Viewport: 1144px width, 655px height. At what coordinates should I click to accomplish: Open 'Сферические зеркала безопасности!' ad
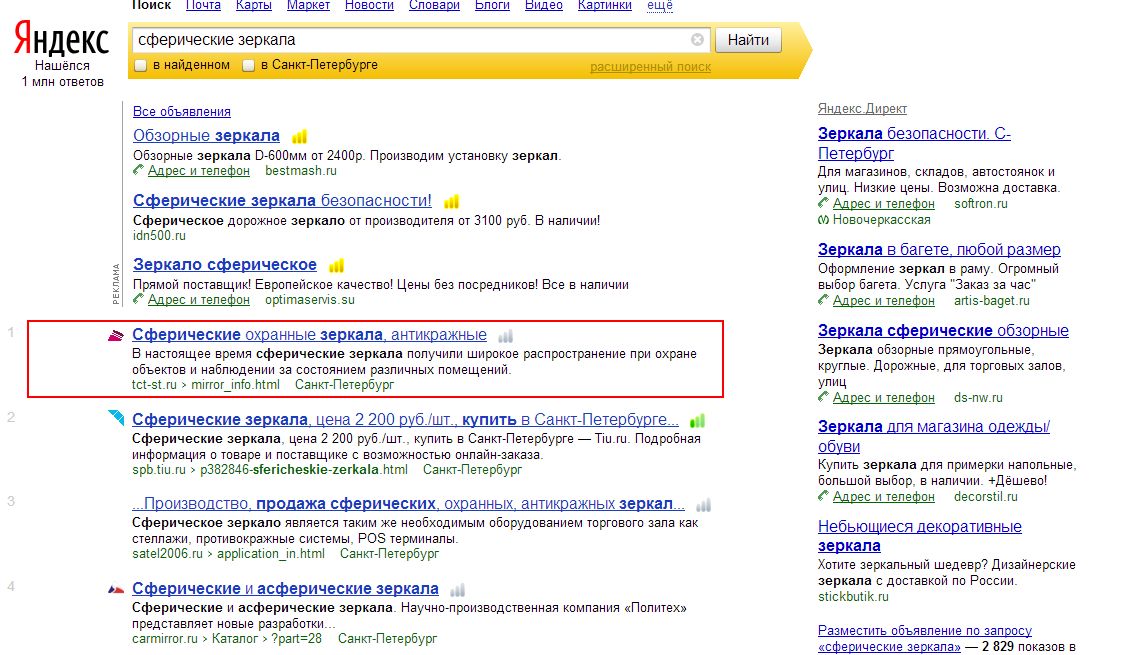[x=282, y=201]
